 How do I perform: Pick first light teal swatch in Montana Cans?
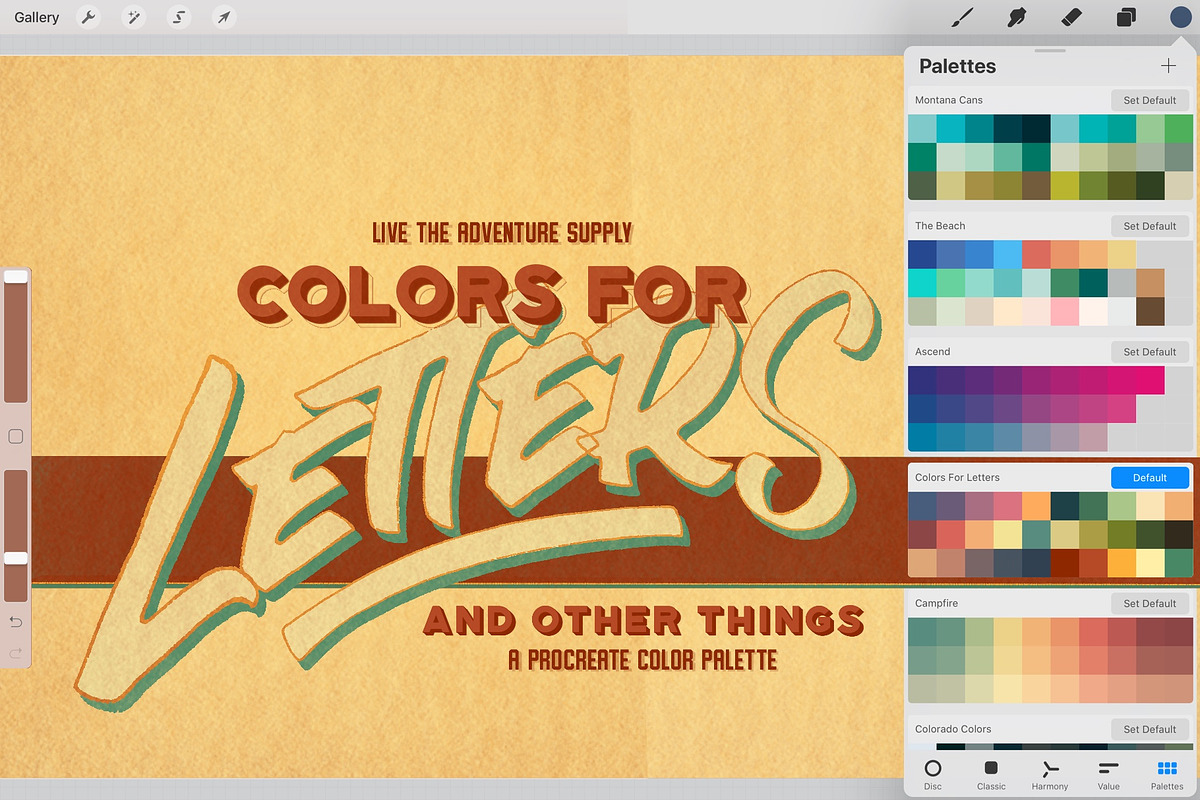point(922,128)
